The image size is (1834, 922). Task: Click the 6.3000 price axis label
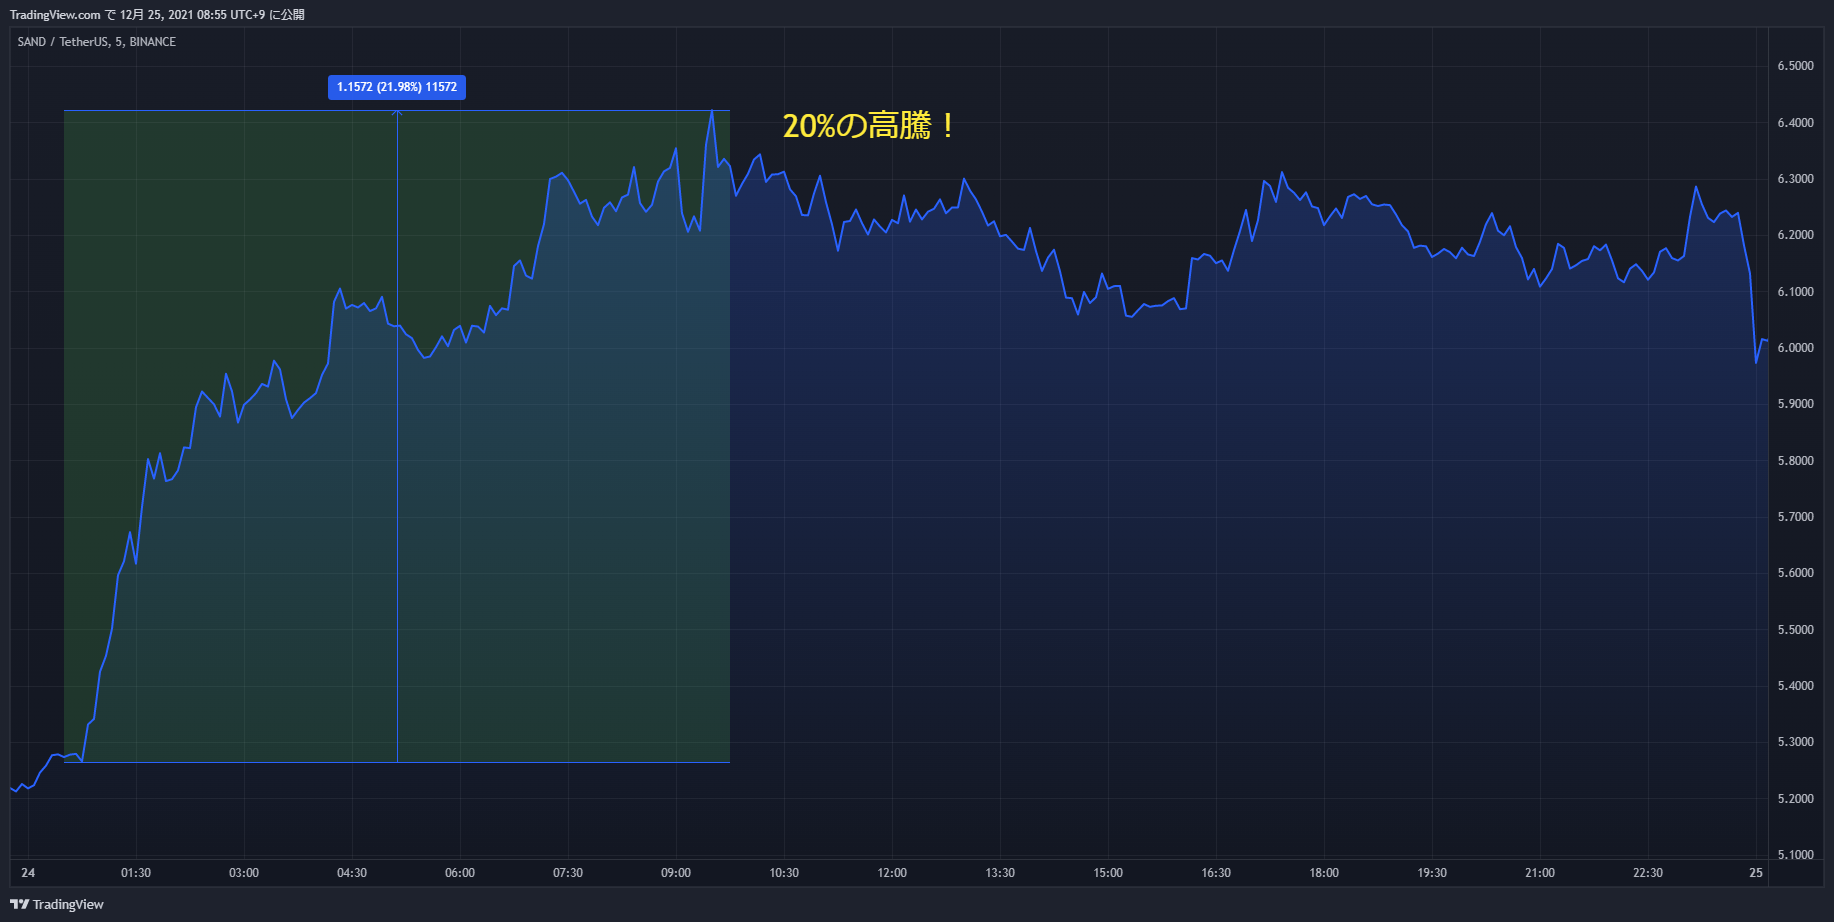1795,179
